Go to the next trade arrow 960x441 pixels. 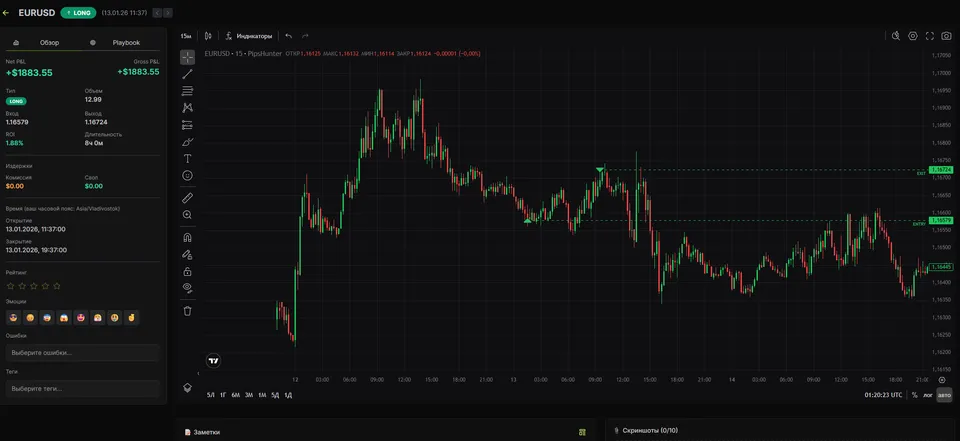[x=168, y=13]
